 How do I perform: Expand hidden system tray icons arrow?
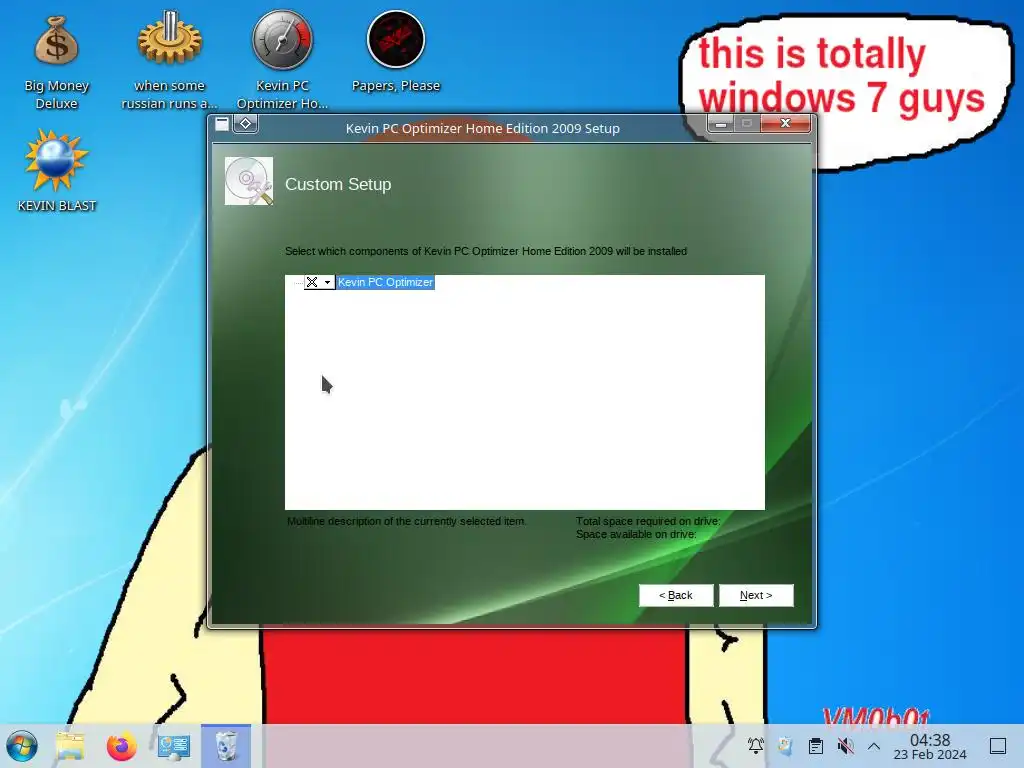coord(874,746)
